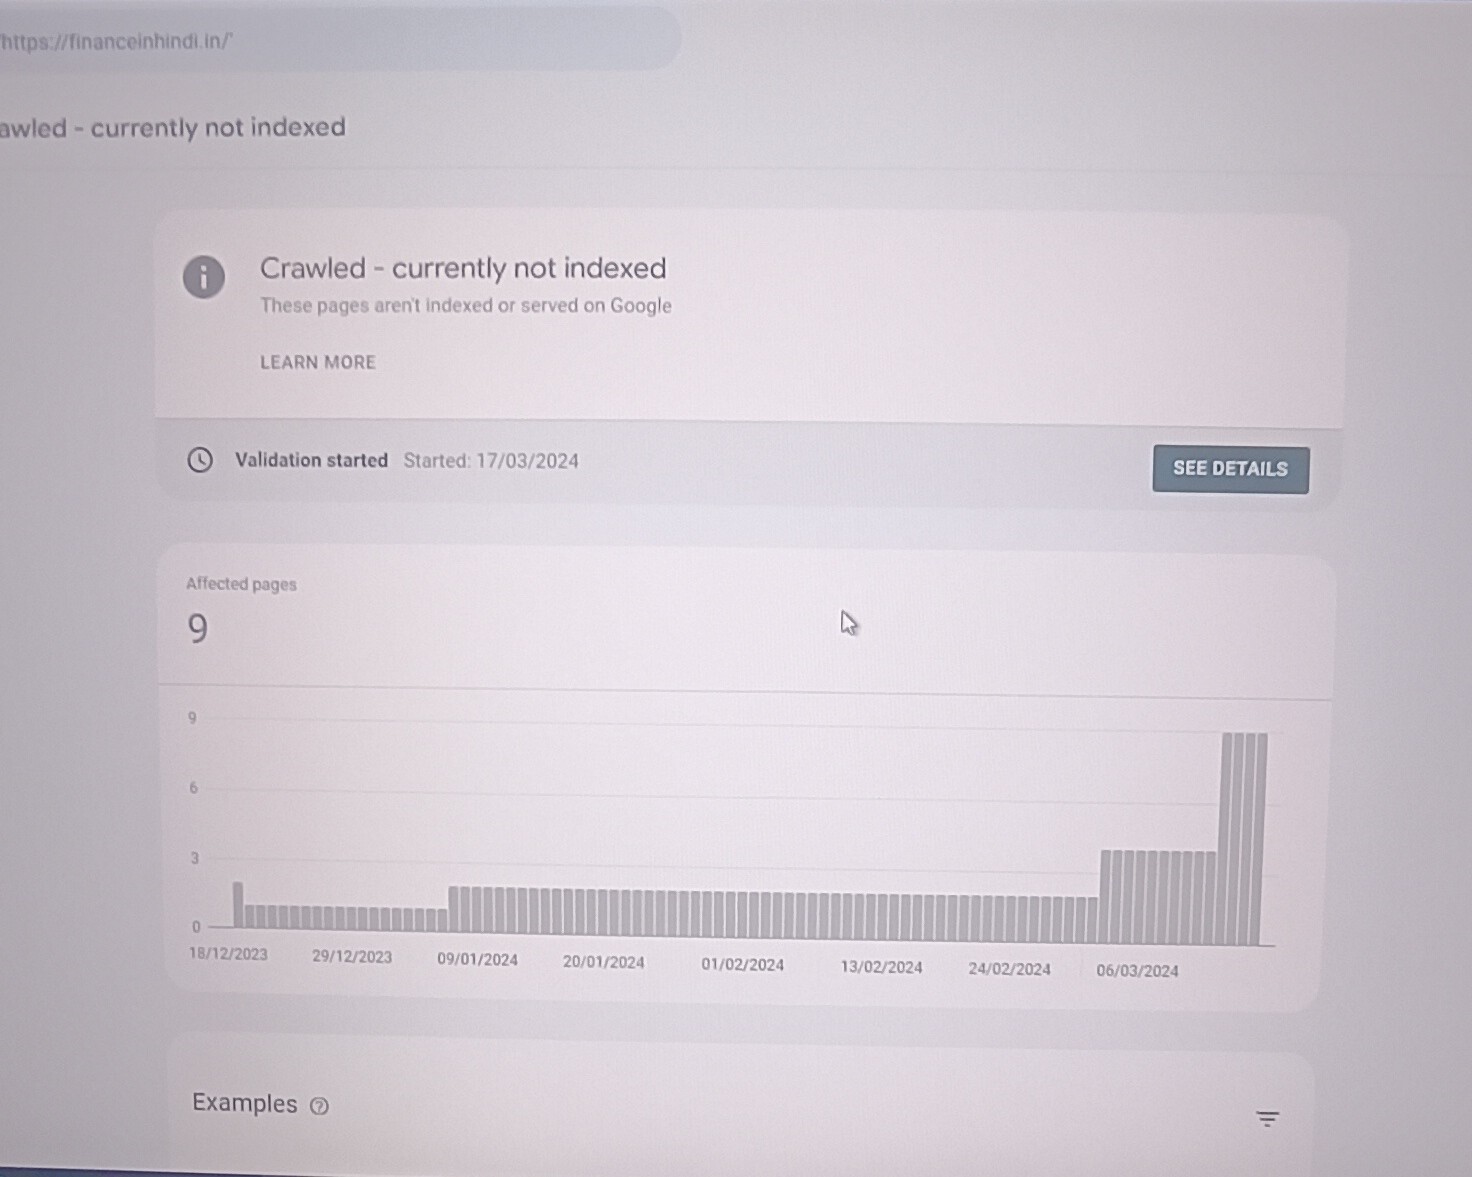Open the Examples filter icon
Image resolution: width=1472 pixels, height=1177 pixels.
(x=1267, y=1119)
